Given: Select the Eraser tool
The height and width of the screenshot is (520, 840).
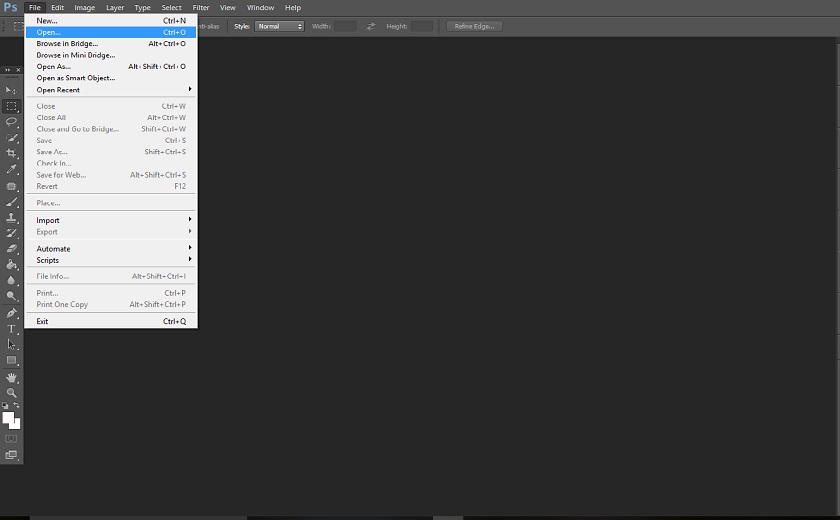Looking at the screenshot, I should click(x=11, y=248).
